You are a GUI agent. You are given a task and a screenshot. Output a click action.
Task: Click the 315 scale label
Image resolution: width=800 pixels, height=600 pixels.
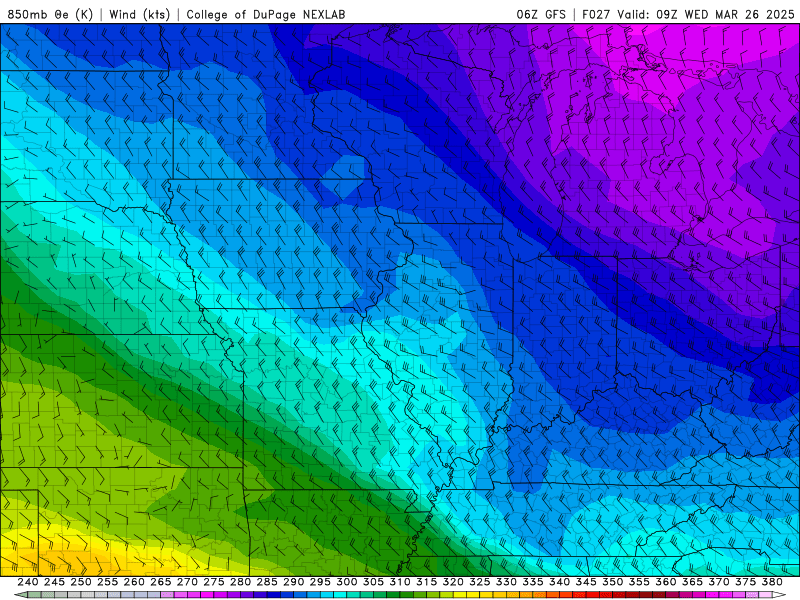click(426, 582)
